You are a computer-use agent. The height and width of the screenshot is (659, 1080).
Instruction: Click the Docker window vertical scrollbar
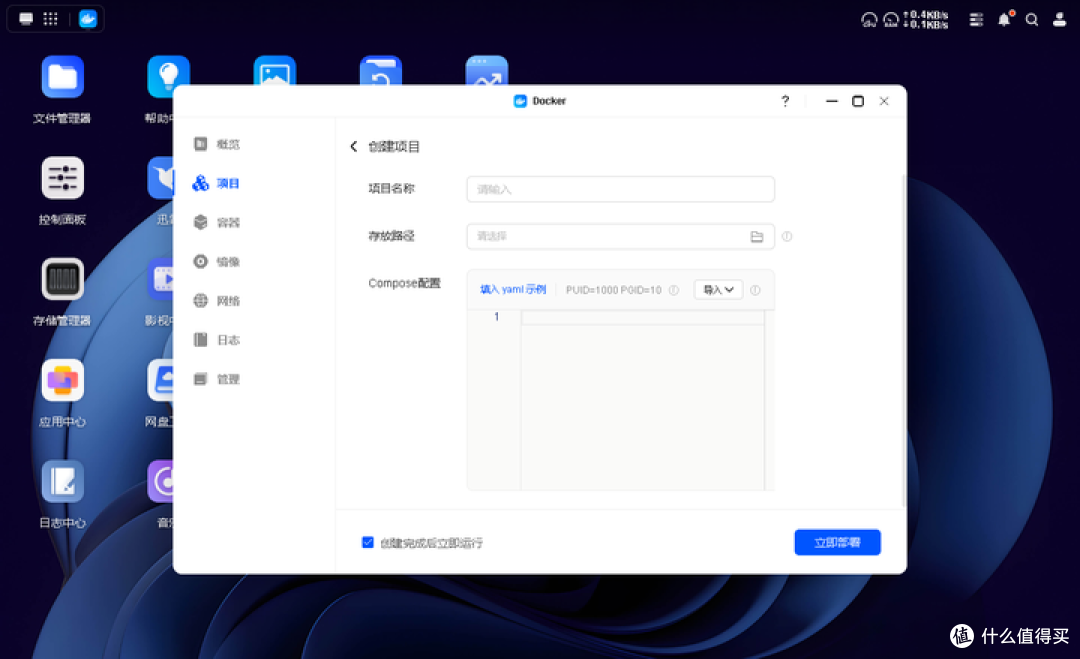(904, 341)
